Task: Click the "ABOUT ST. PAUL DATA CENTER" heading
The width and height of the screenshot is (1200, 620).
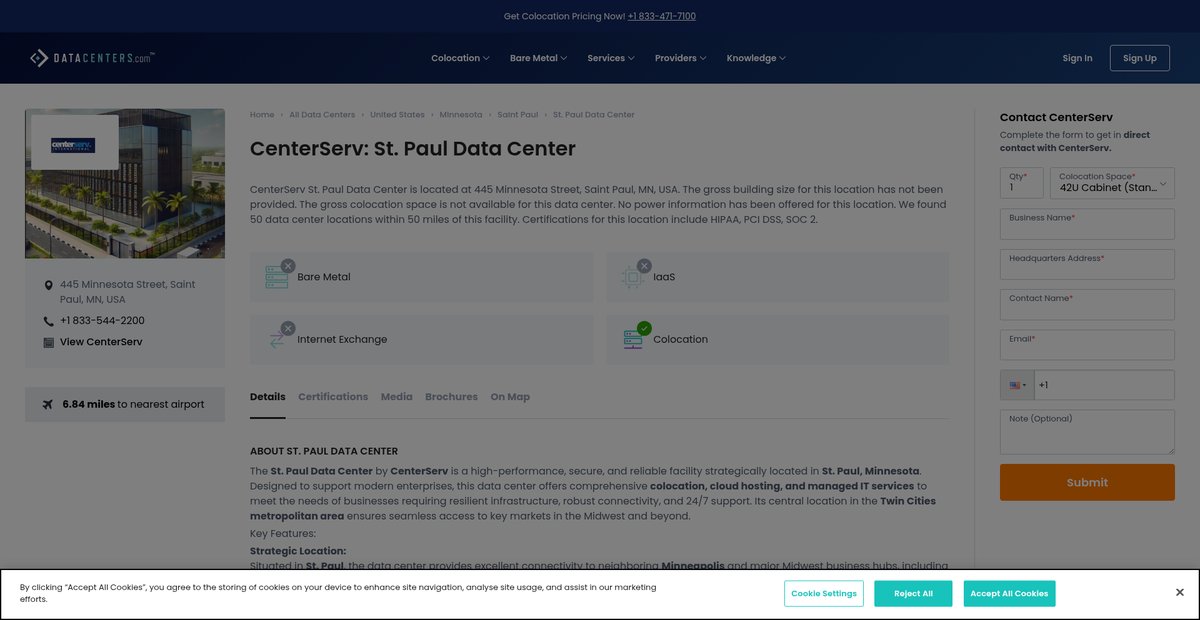Action: point(324,451)
